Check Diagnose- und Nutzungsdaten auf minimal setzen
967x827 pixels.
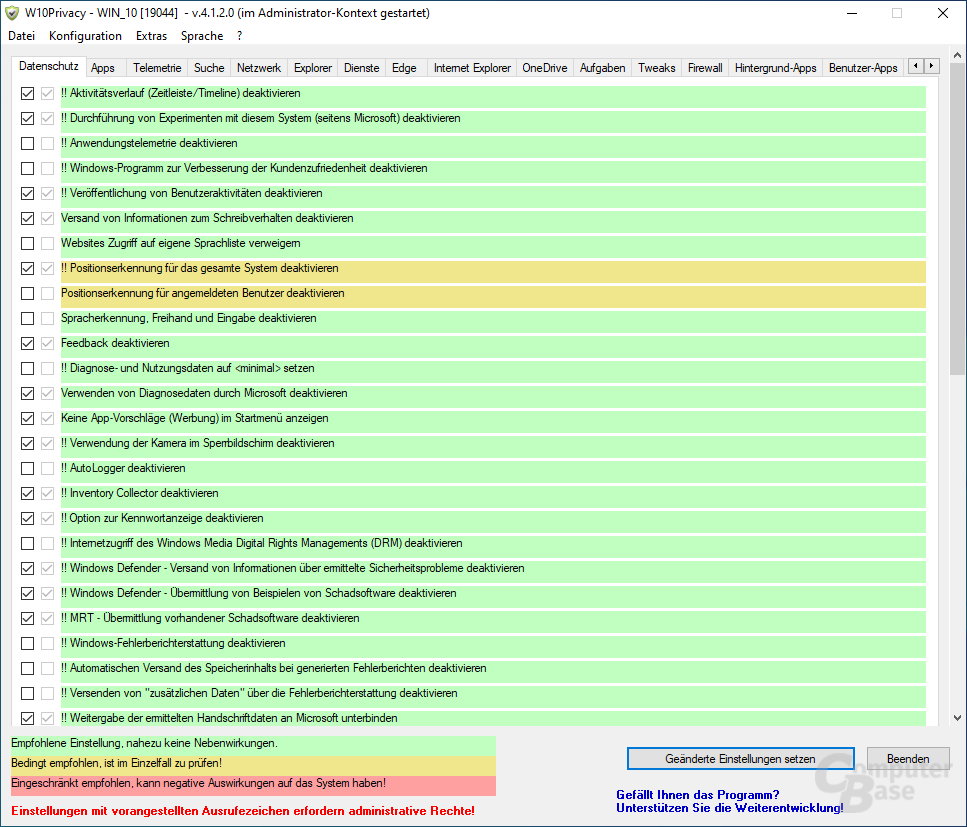pos(27,368)
